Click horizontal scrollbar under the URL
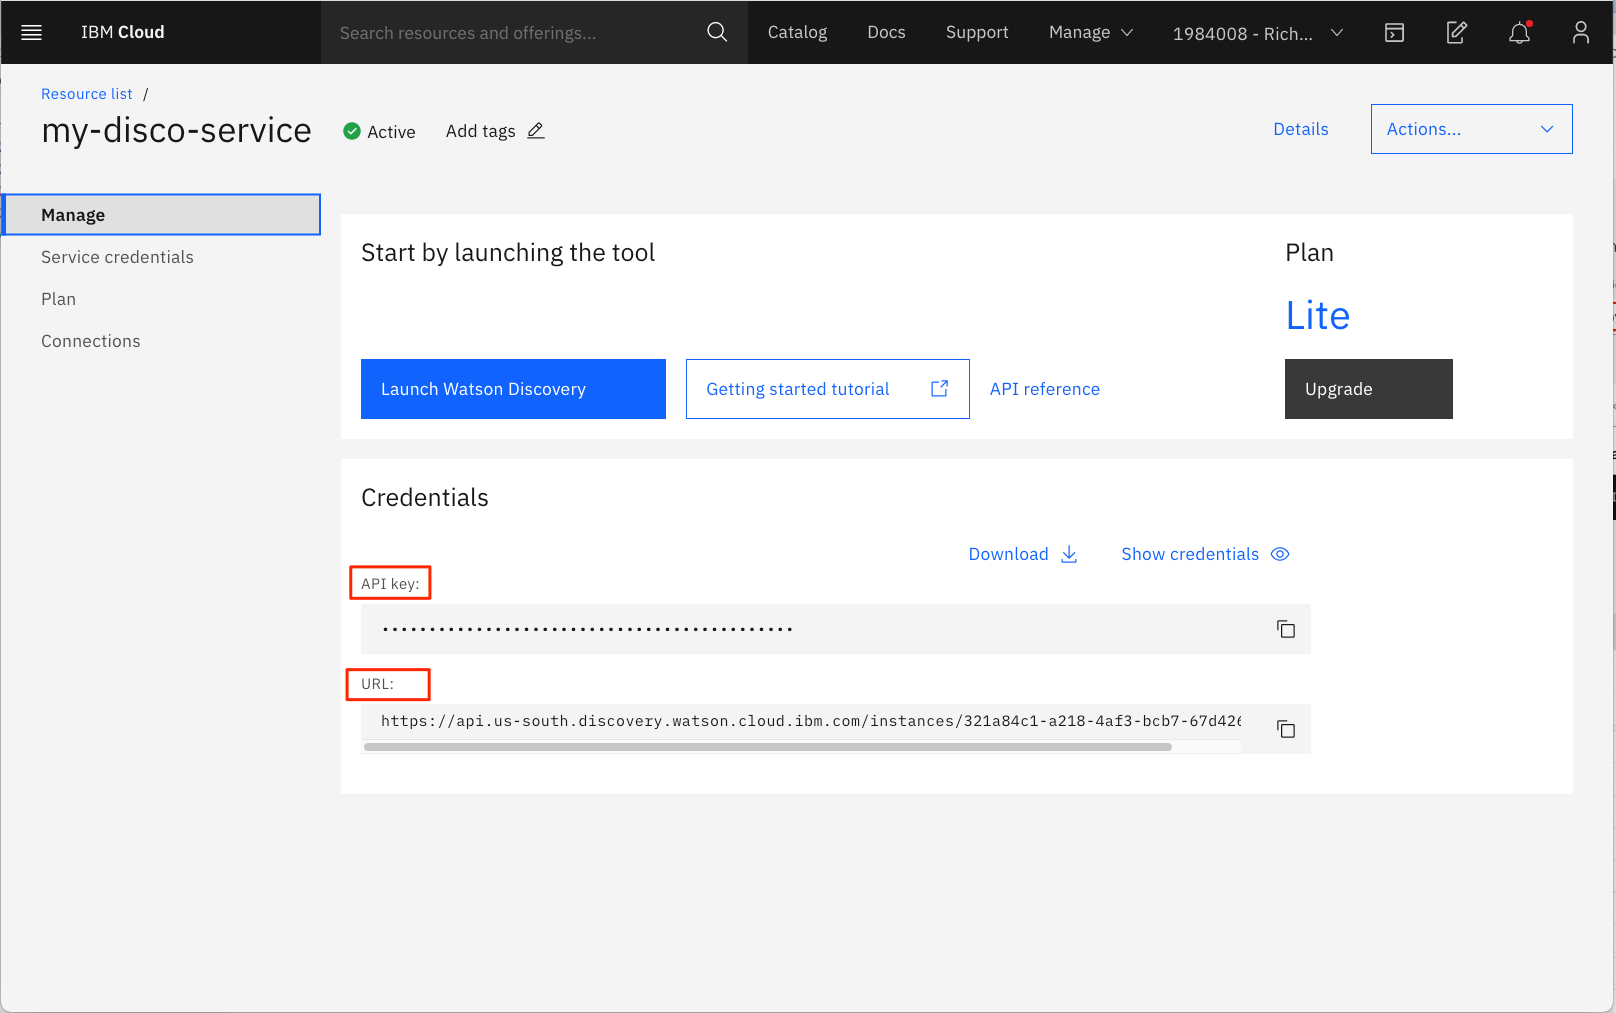The width and height of the screenshot is (1616, 1013). pos(768,747)
